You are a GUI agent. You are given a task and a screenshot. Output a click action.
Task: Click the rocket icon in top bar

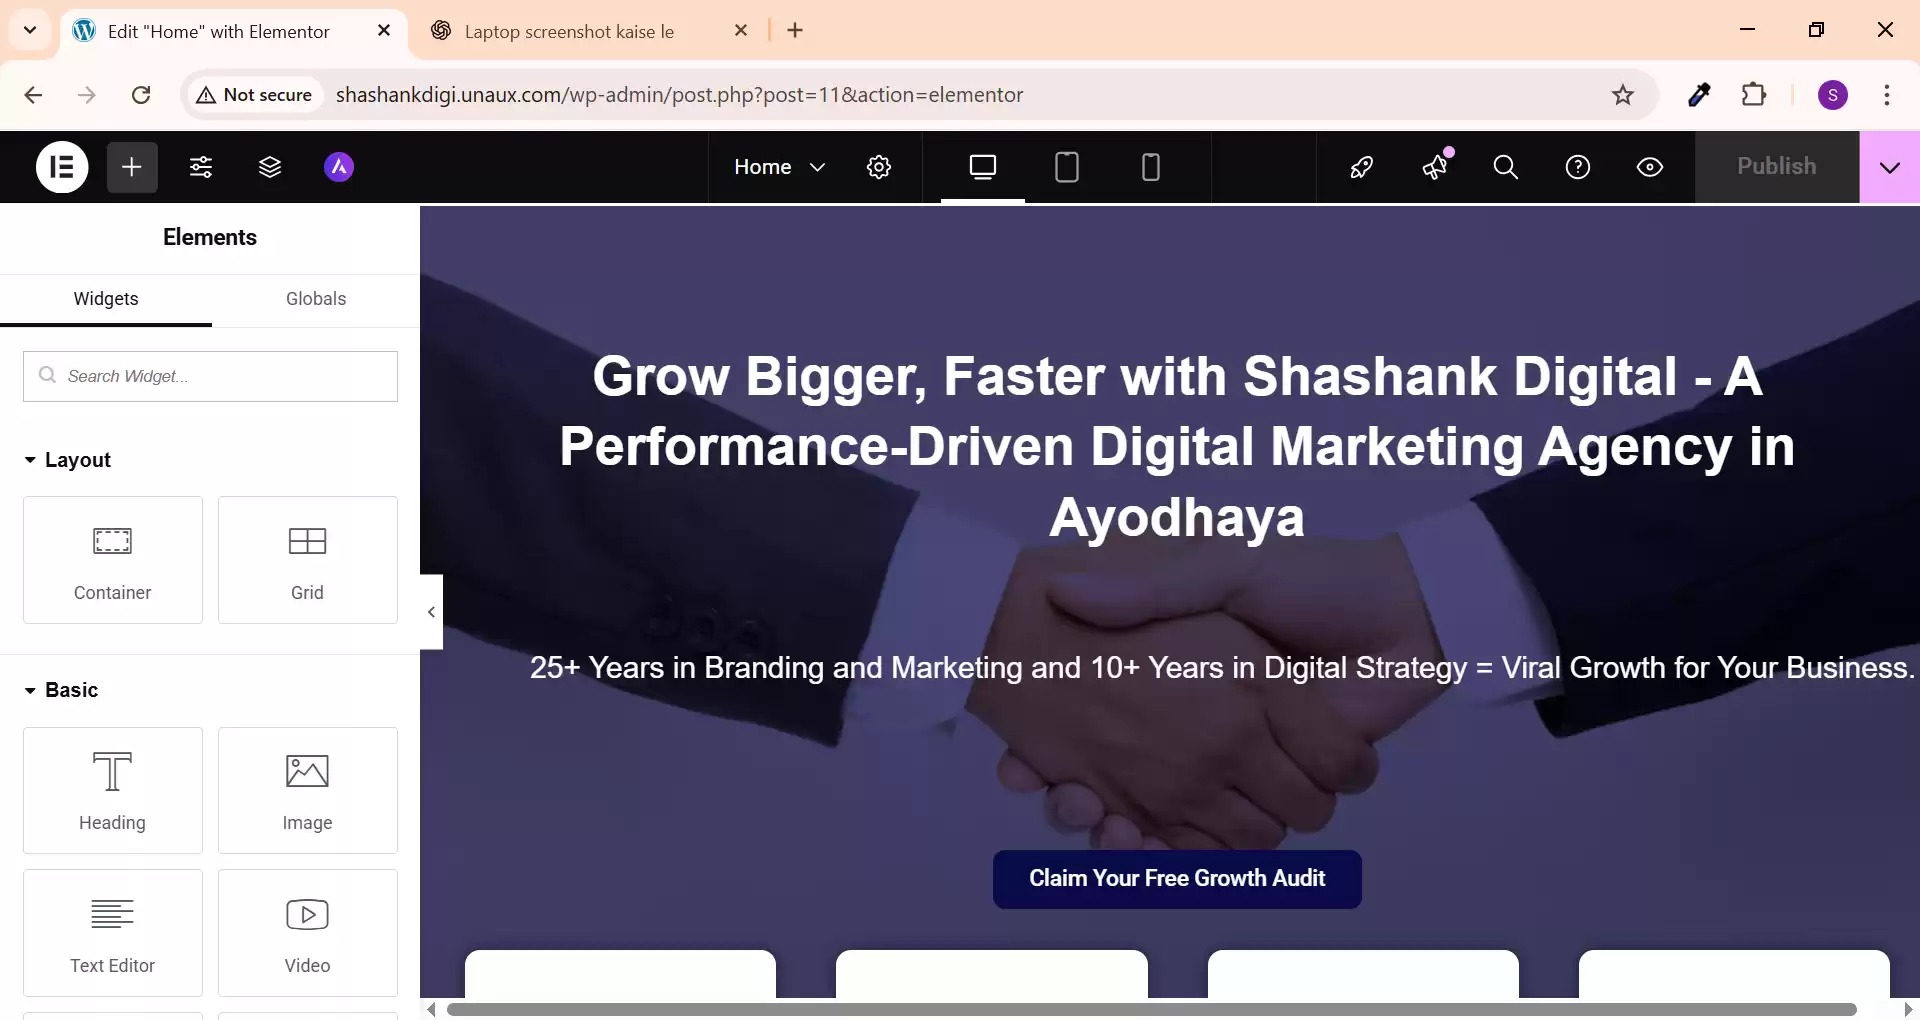point(1361,167)
